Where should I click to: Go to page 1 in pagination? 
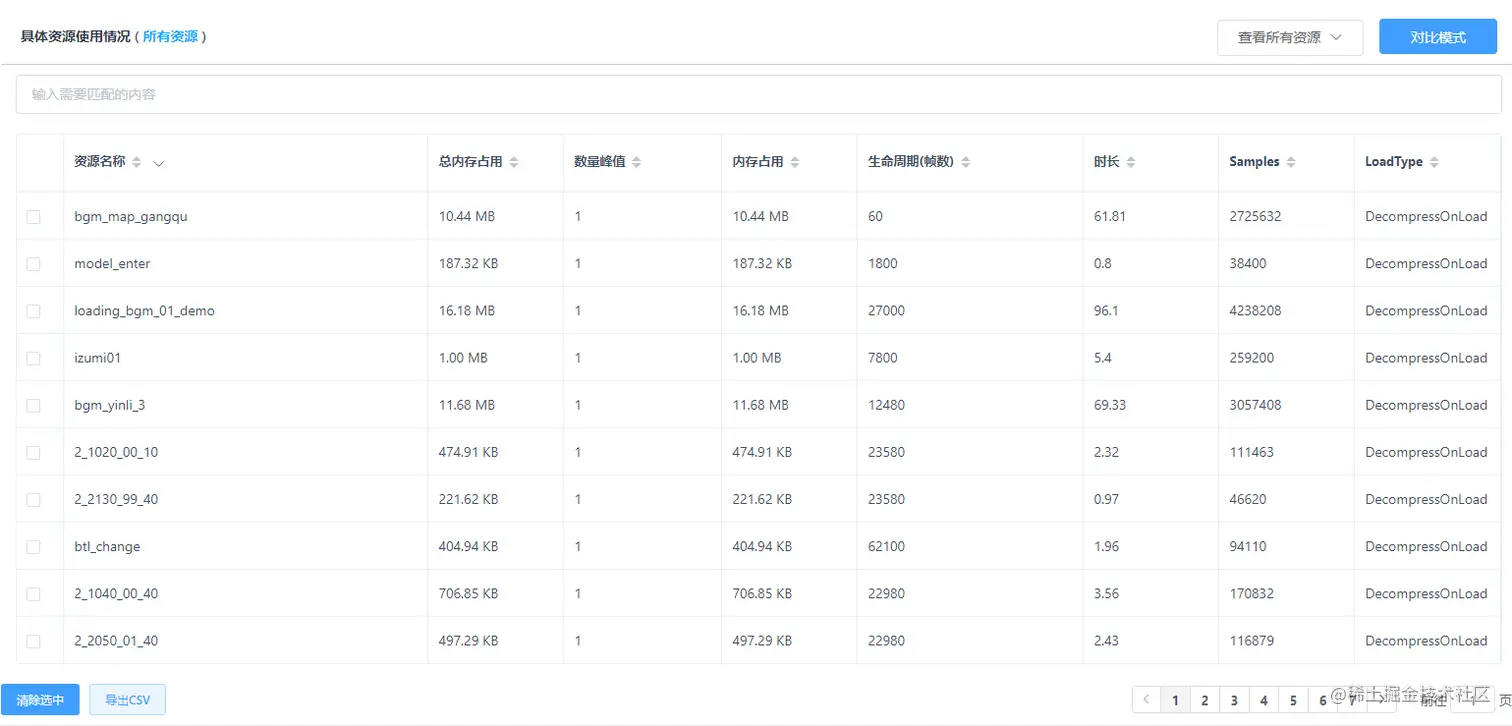[1175, 700]
